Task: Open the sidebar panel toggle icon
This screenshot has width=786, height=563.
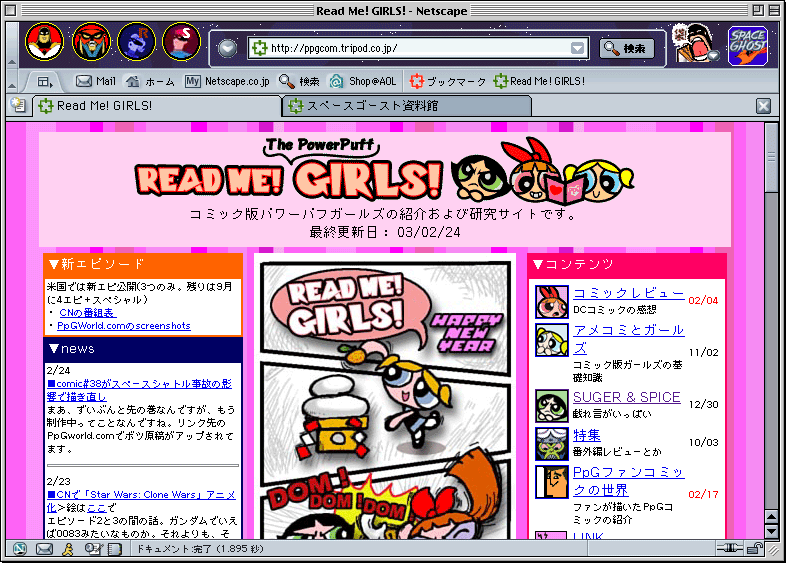Action: [x=44, y=81]
